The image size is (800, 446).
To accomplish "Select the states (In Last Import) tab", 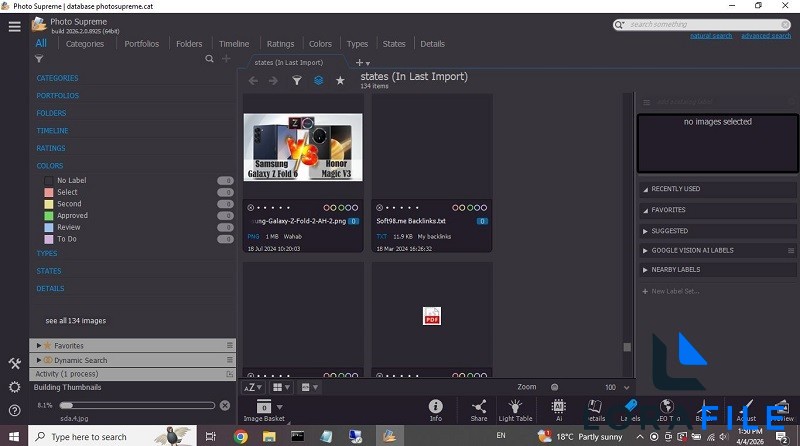I will [x=289, y=62].
